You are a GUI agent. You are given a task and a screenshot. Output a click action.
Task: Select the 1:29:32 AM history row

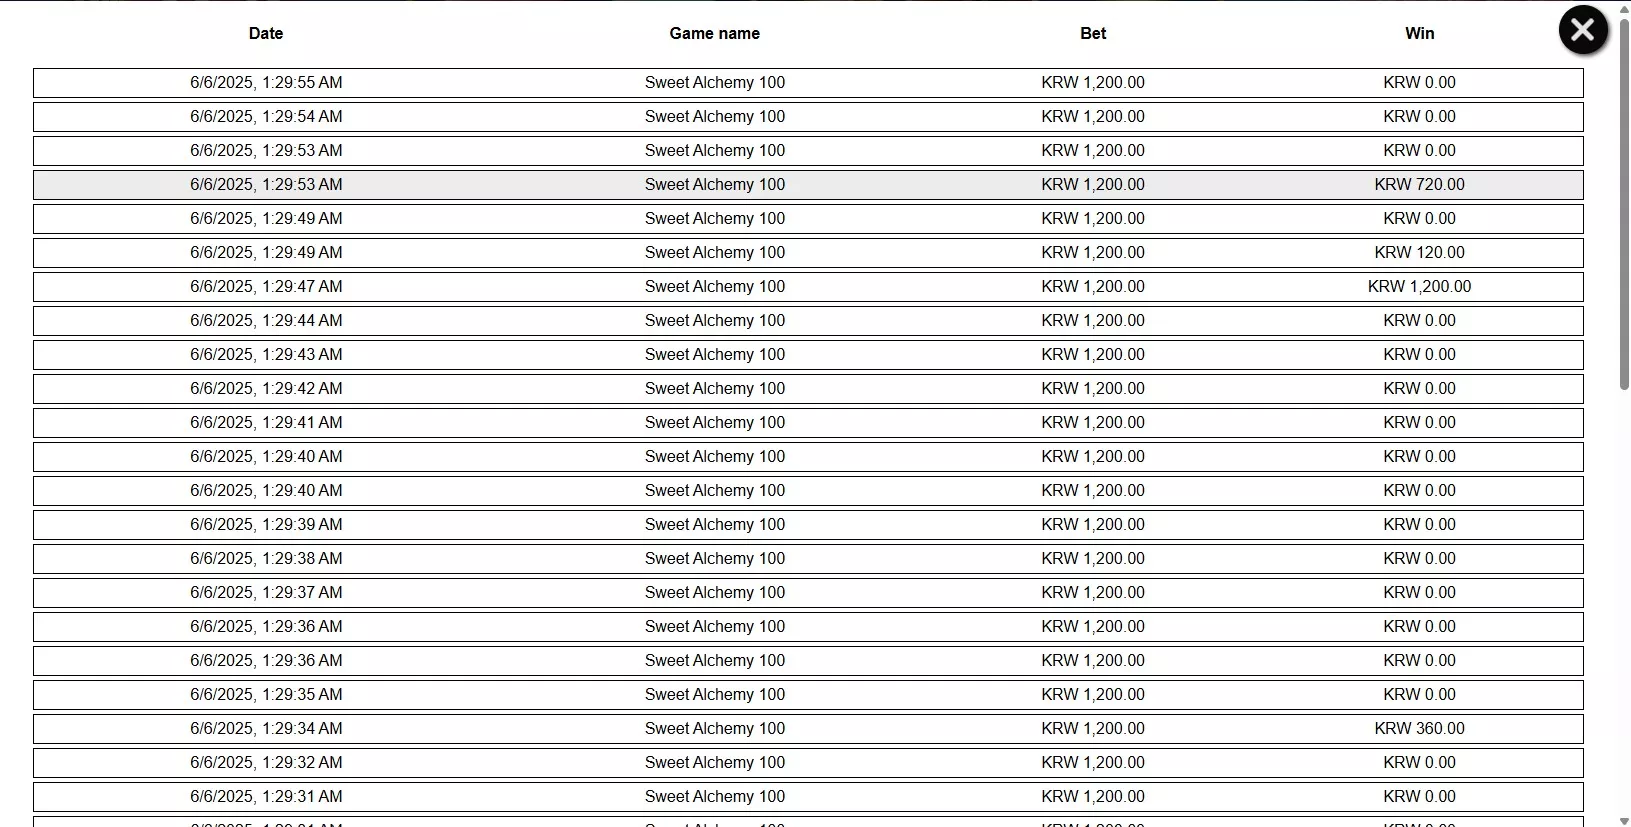(x=808, y=763)
